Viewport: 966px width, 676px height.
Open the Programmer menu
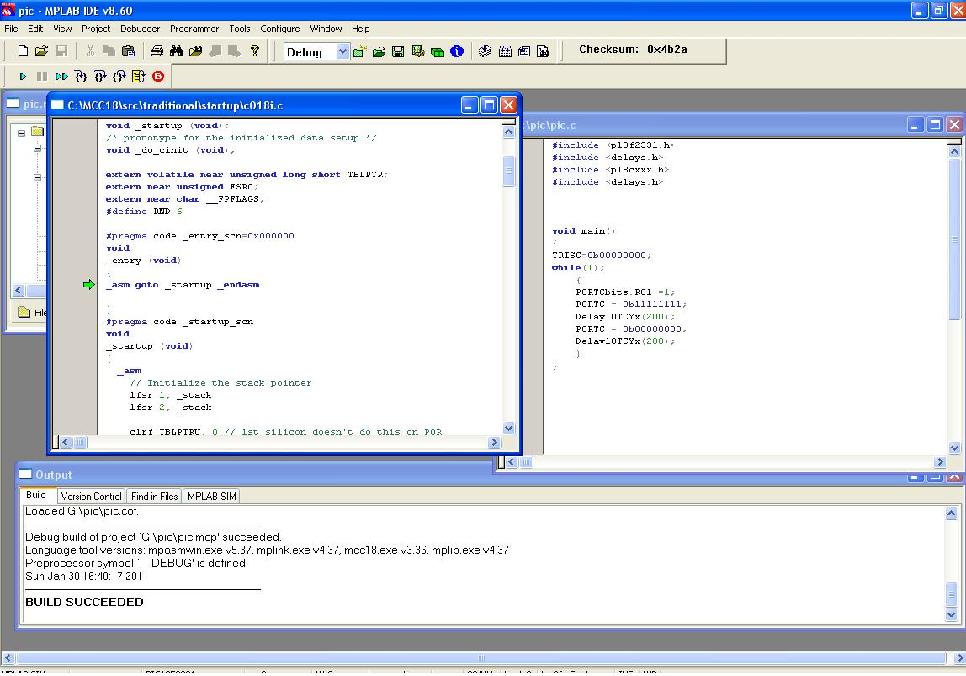tap(194, 29)
